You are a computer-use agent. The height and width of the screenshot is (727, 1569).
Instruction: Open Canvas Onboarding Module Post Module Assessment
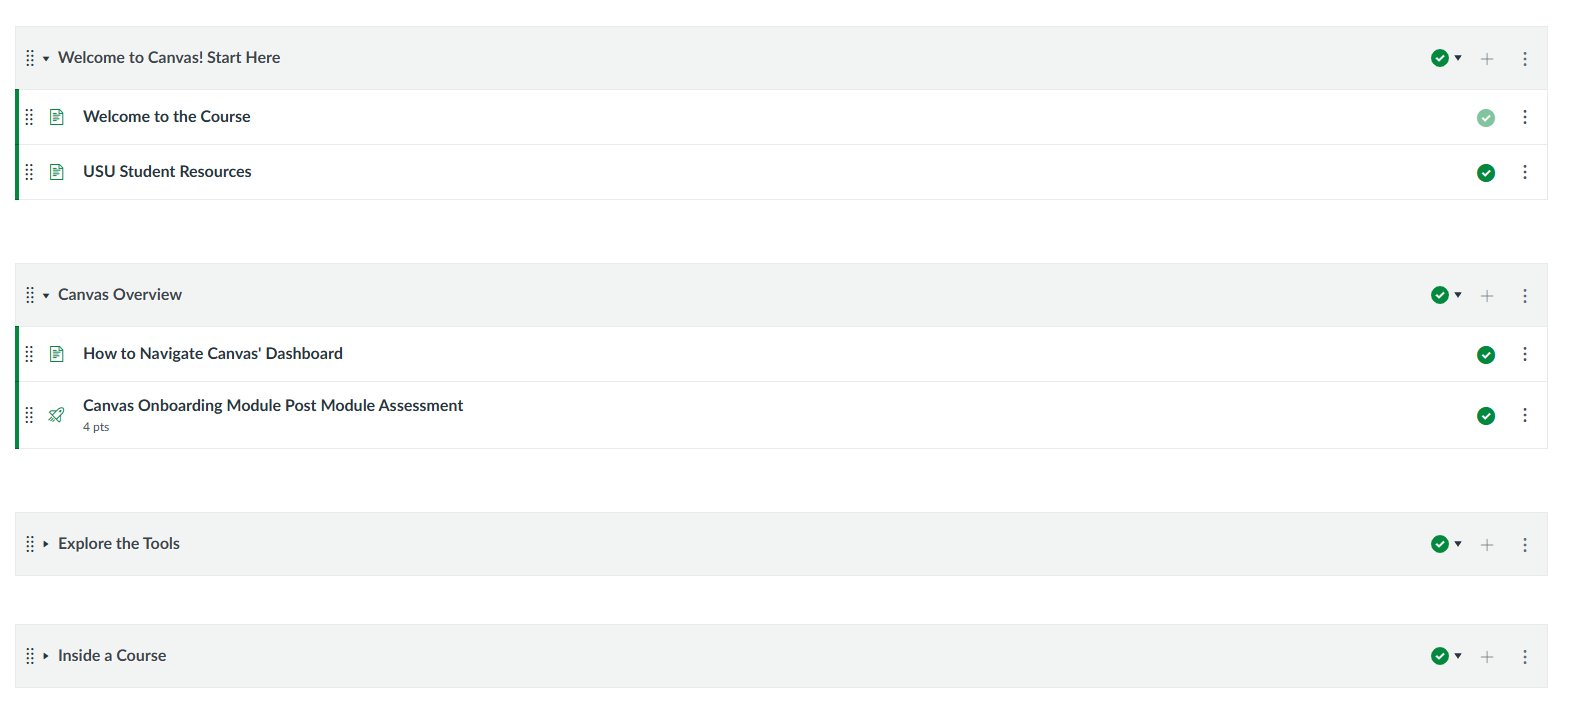[x=273, y=406]
